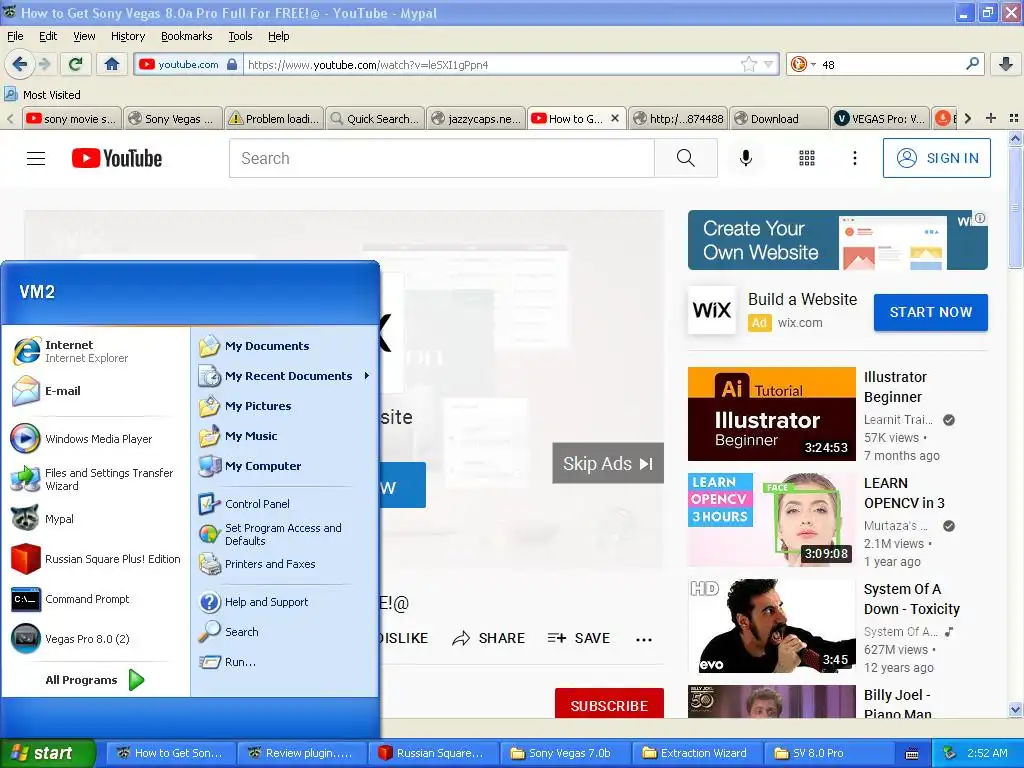This screenshot has width=1024, height=768.
Task: Open the URL bar history dropdown arrow
Action: tap(769, 64)
